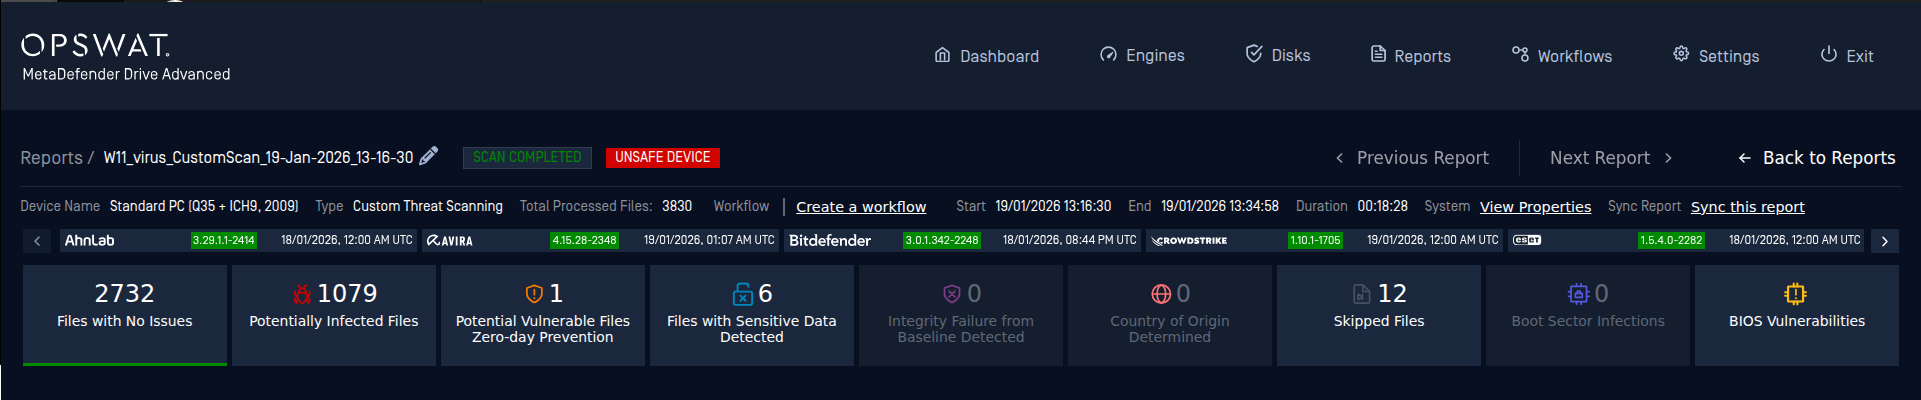This screenshot has width=1921, height=400.
Task: Click the red bug infected icon
Action: (302, 293)
